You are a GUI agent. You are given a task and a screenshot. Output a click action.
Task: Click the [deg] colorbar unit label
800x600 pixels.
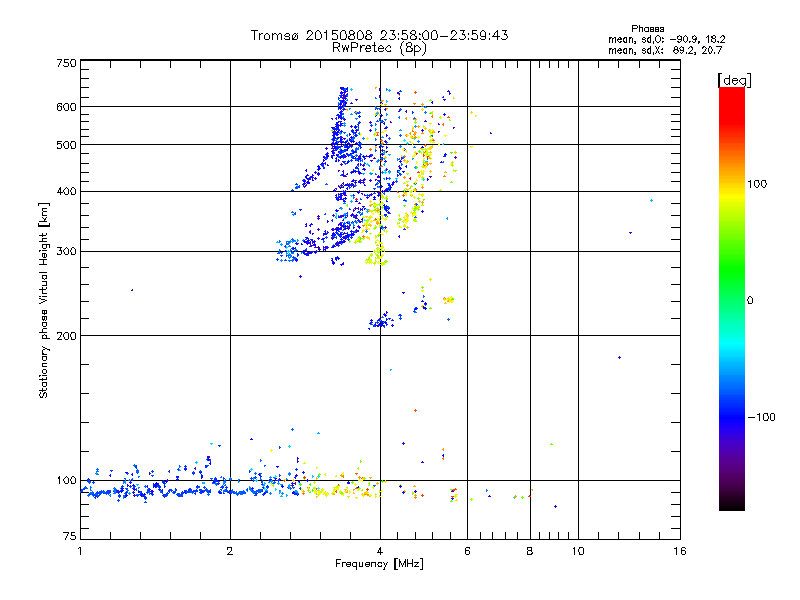click(733, 79)
